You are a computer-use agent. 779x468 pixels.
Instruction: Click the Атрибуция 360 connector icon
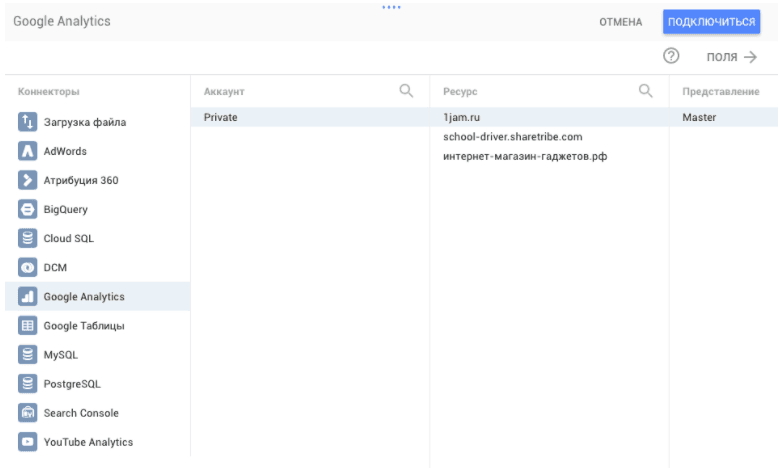[27, 180]
